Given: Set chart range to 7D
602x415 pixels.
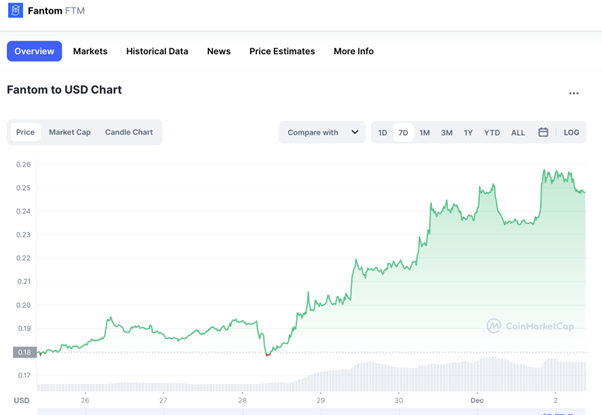Looking at the screenshot, I should (x=403, y=132).
